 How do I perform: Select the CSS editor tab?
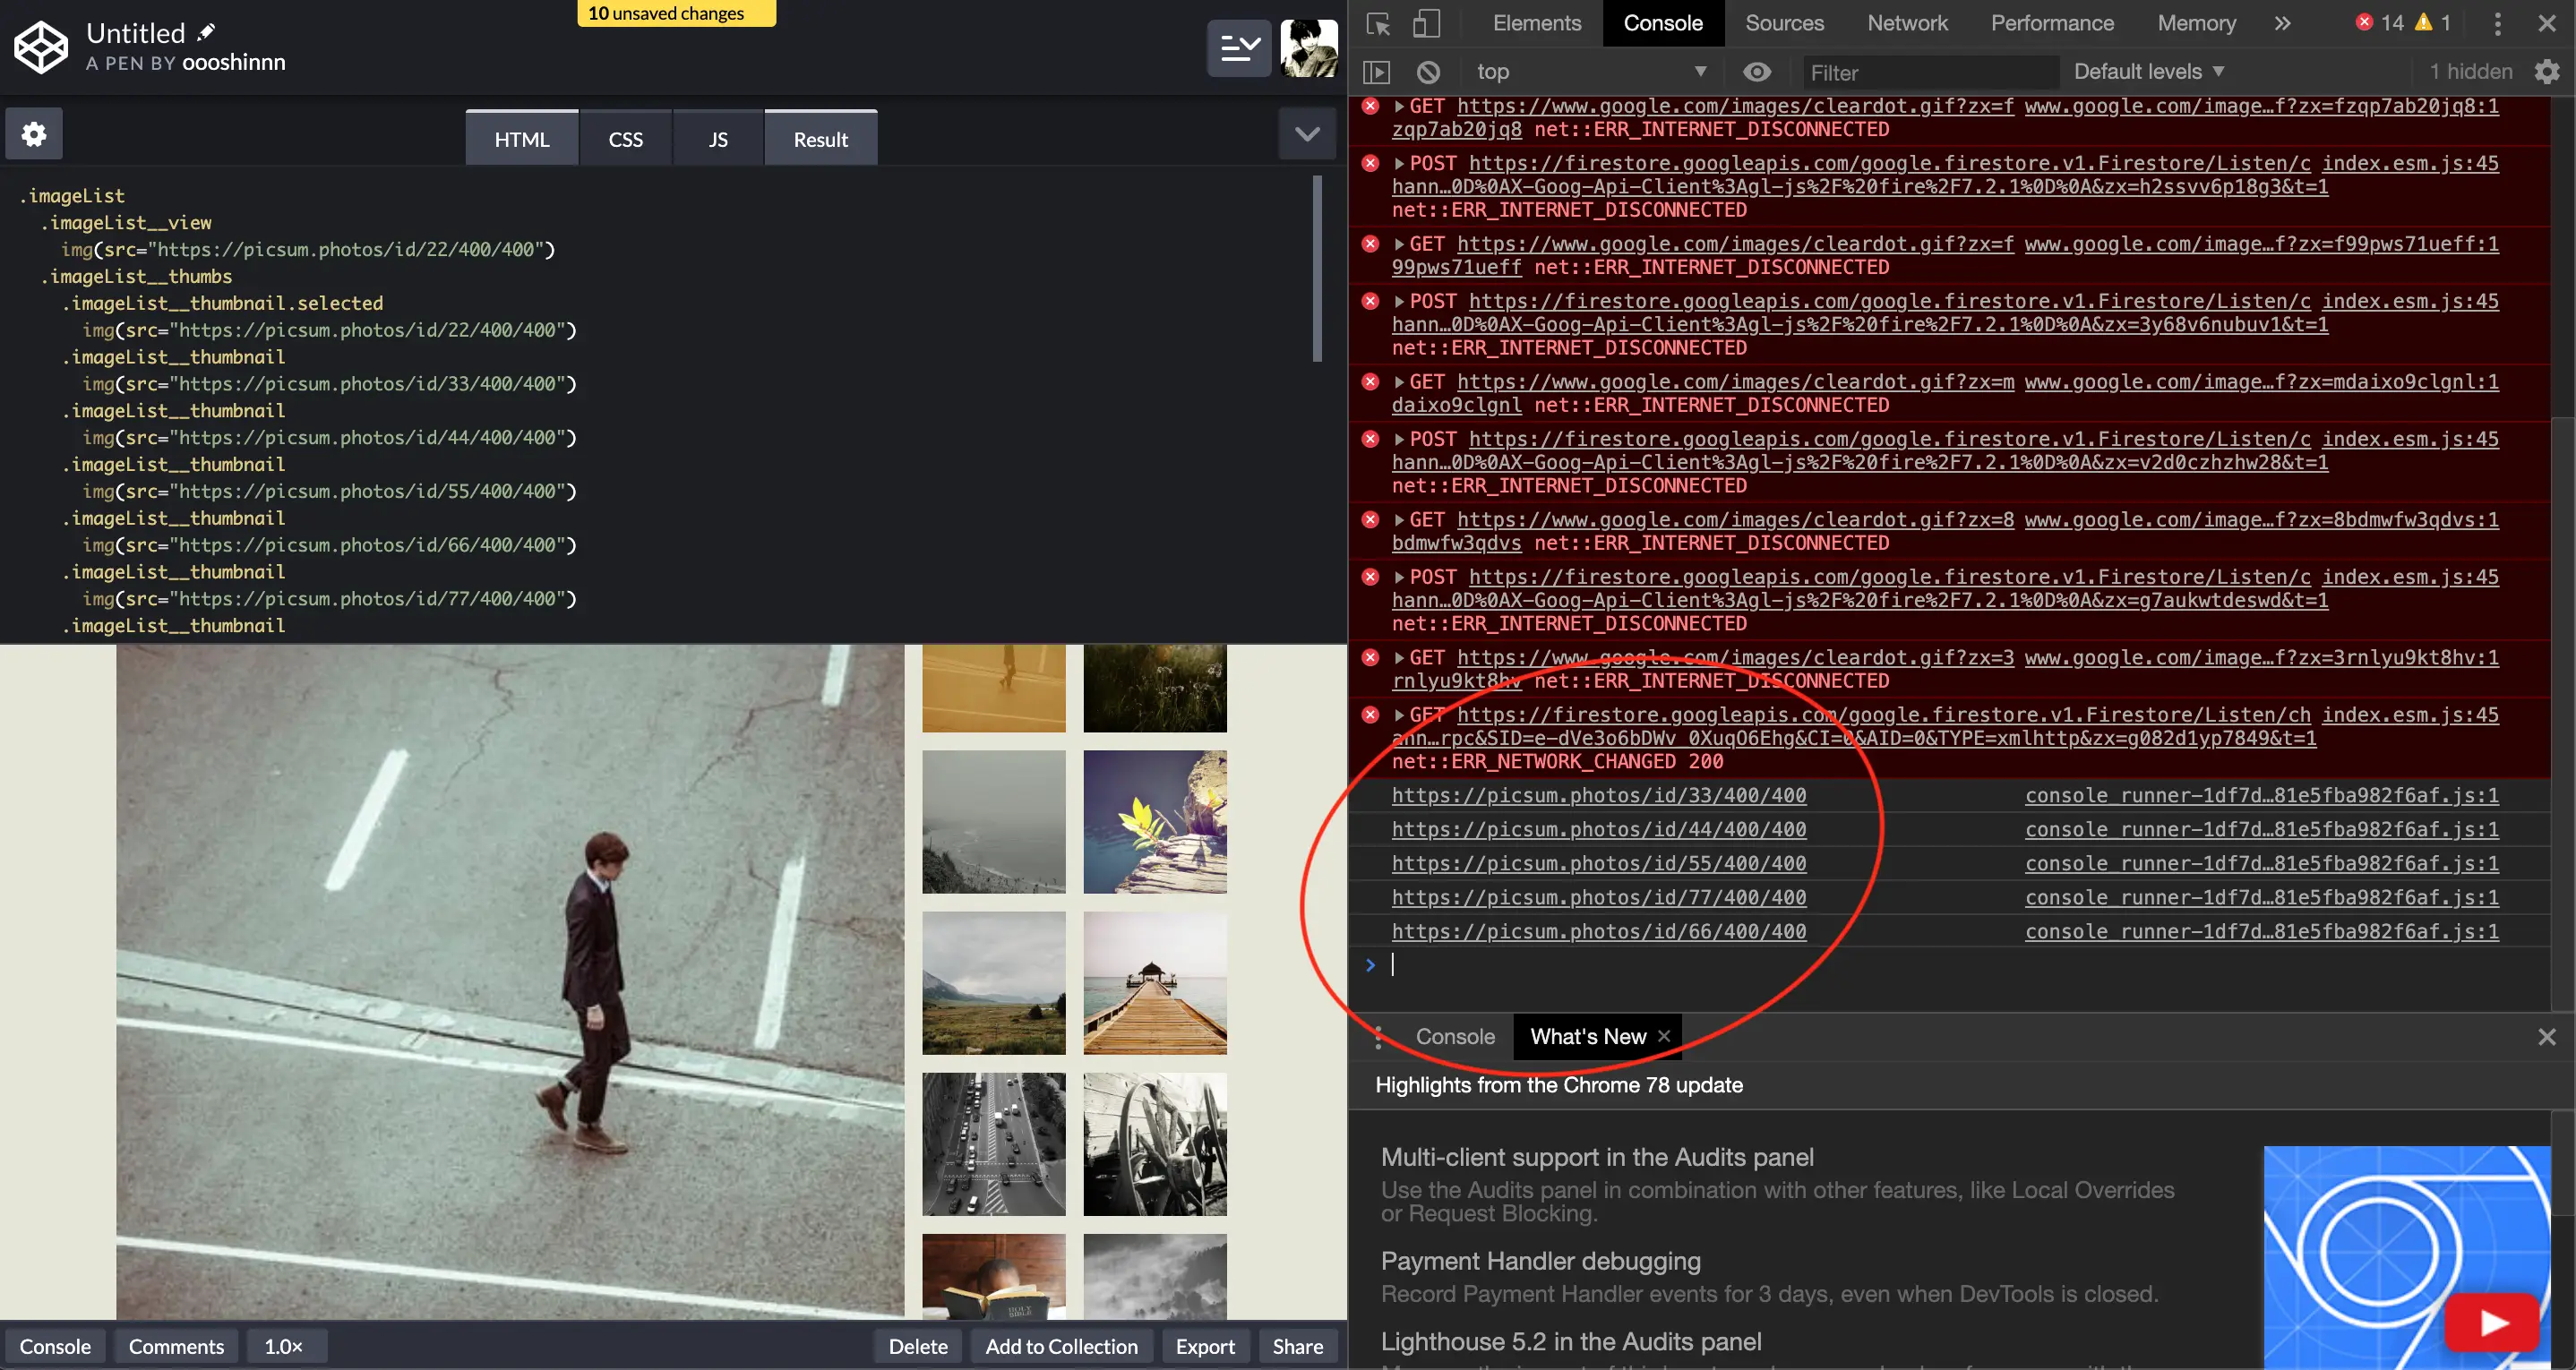click(625, 139)
